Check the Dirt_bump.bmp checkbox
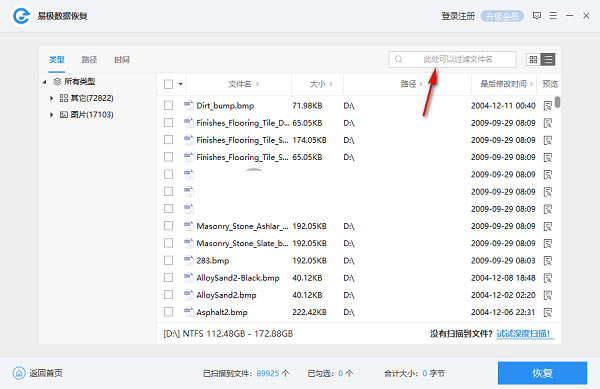 click(x=168, y=105)
